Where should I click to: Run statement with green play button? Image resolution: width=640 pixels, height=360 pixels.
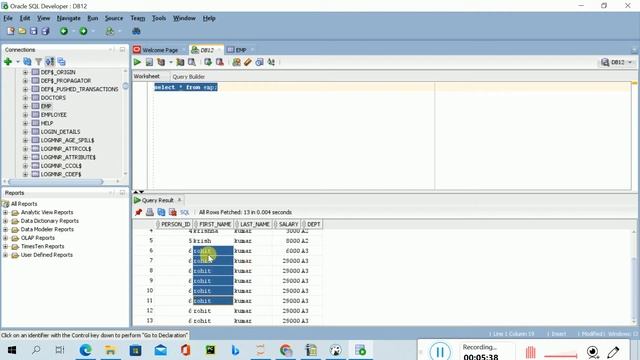tap(137, 62)
